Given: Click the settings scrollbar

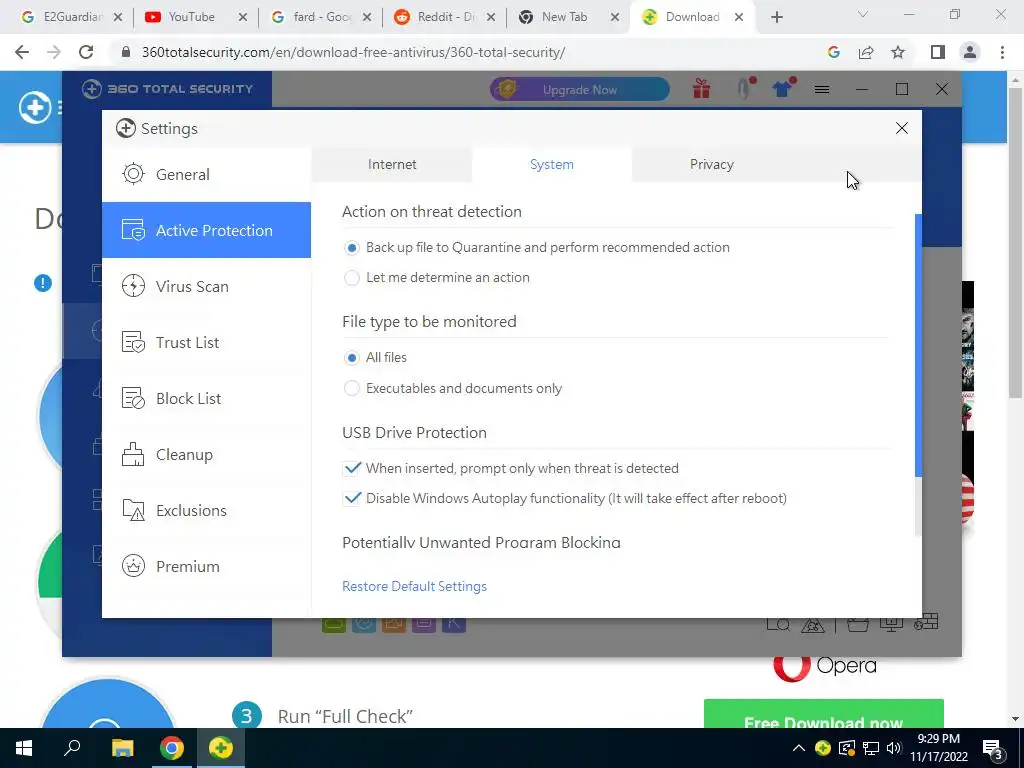Looking at the screenshot, I should (918, 345).
